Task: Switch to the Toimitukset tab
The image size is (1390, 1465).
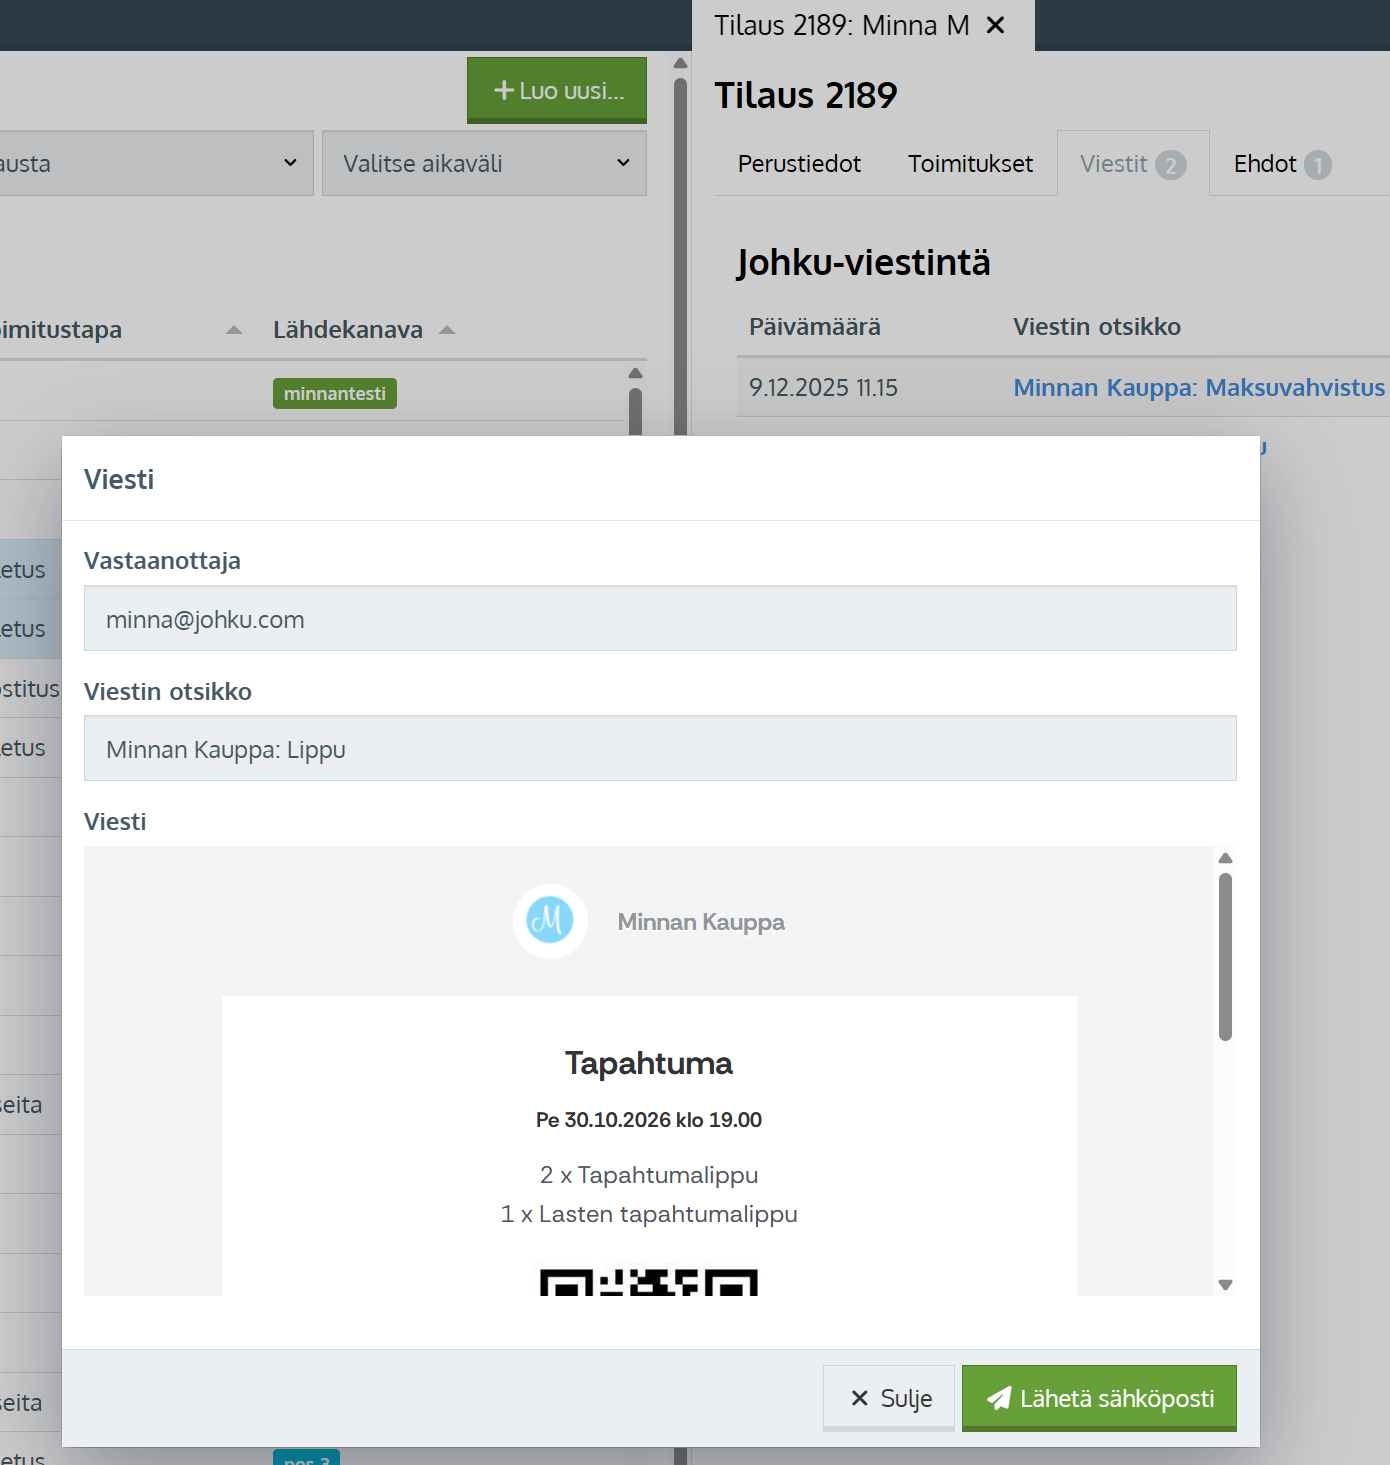Action: [x=969, y=164]
